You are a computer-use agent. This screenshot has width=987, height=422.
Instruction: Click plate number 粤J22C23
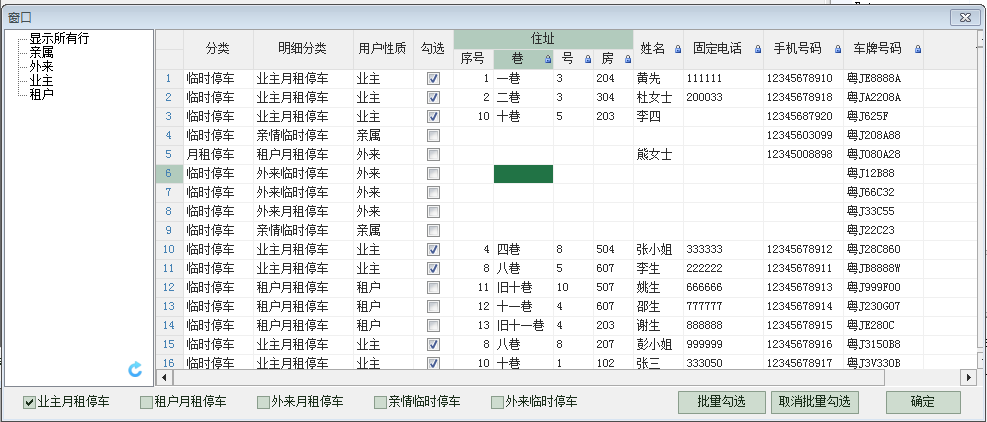(x=871, y=231)
